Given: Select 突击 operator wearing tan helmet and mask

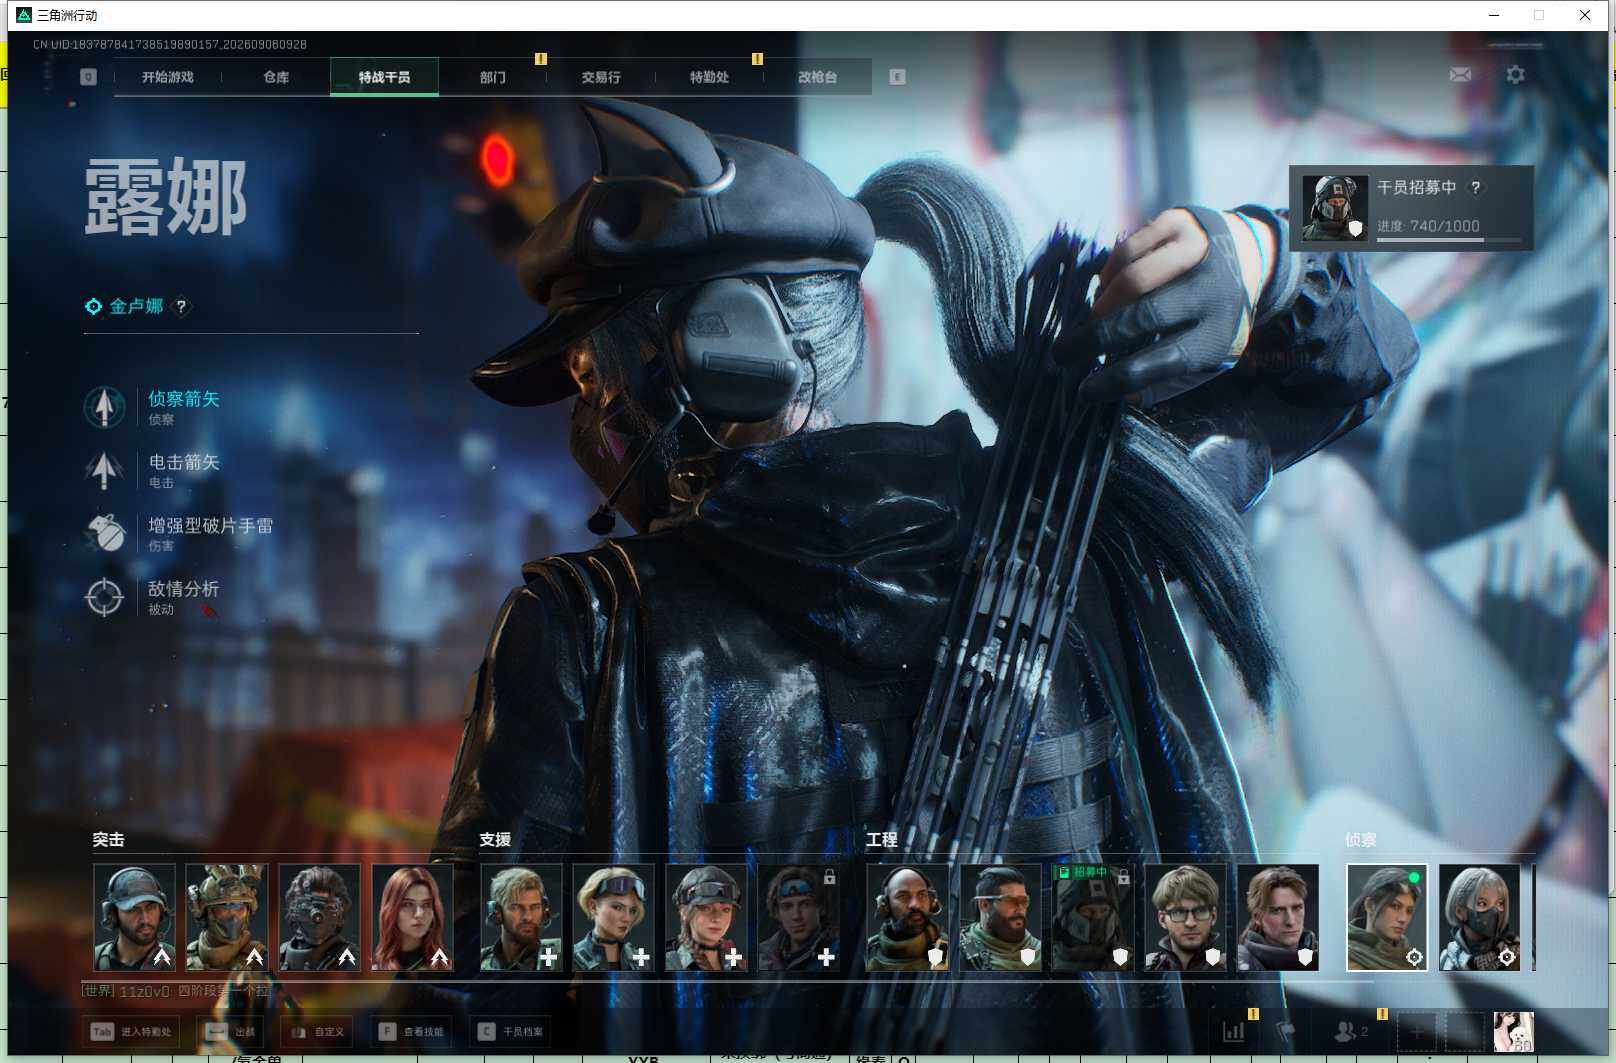Looking at the screenshot, I should tap(227, 917).
